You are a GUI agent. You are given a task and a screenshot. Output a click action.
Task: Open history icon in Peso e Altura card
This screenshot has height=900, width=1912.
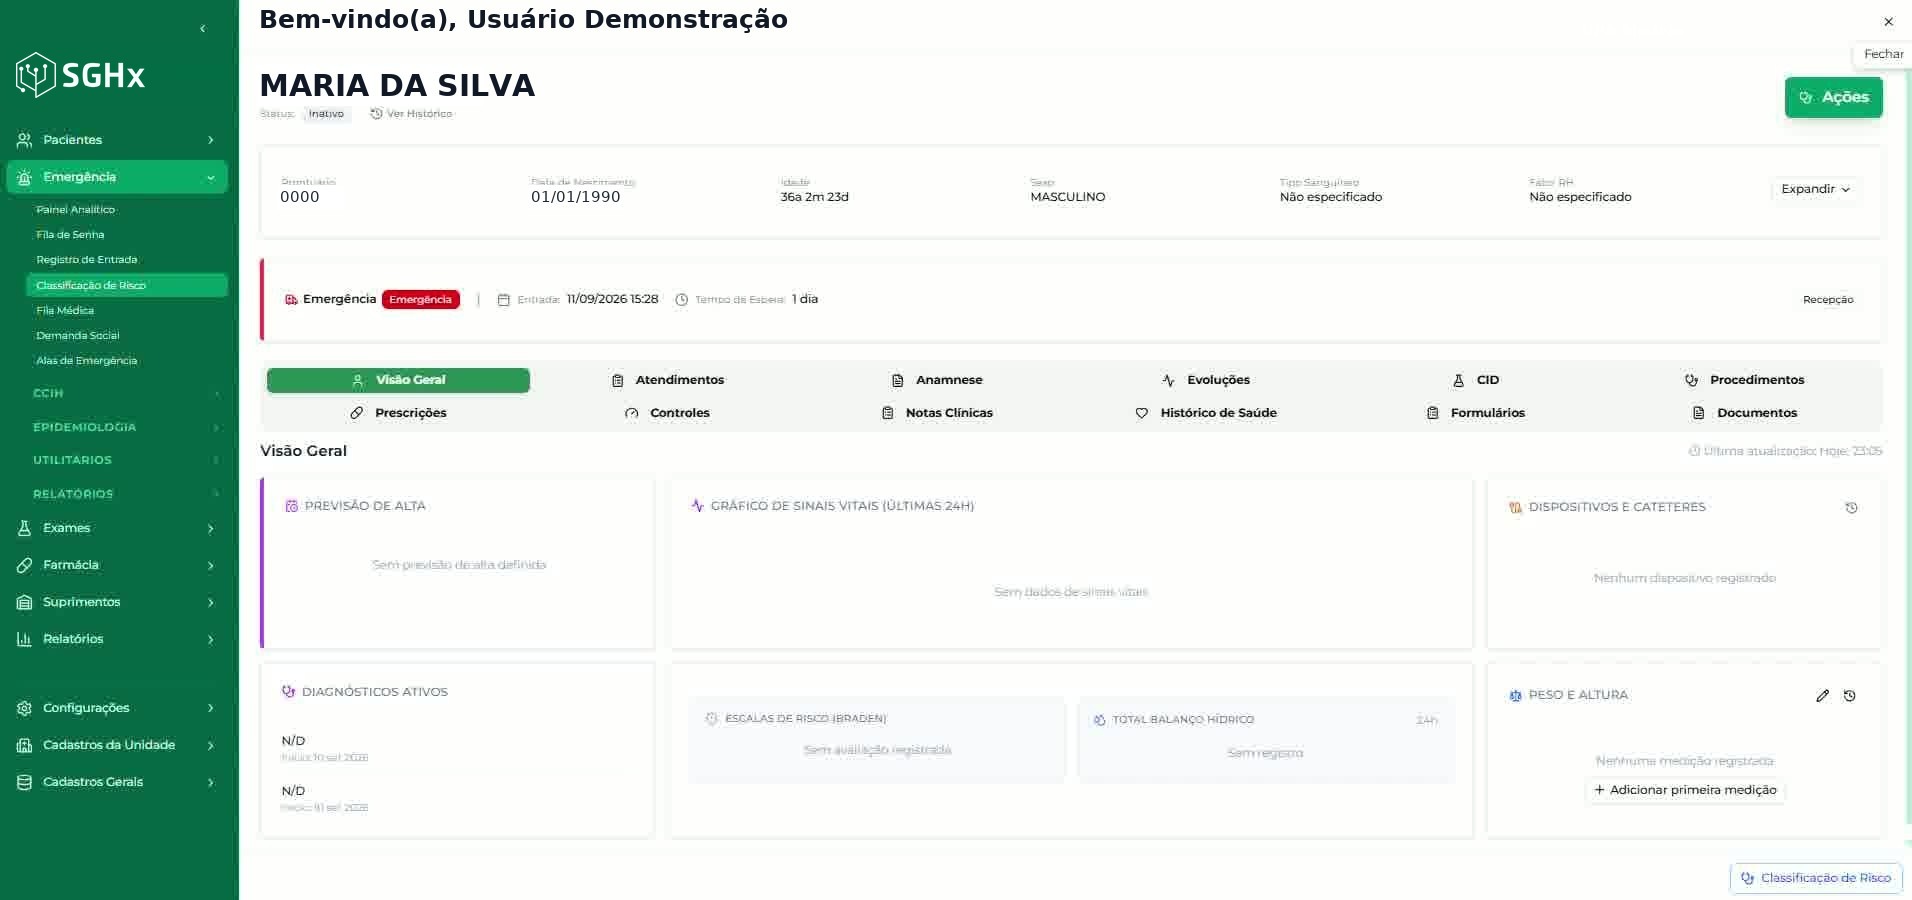(x=1850, y=696)
